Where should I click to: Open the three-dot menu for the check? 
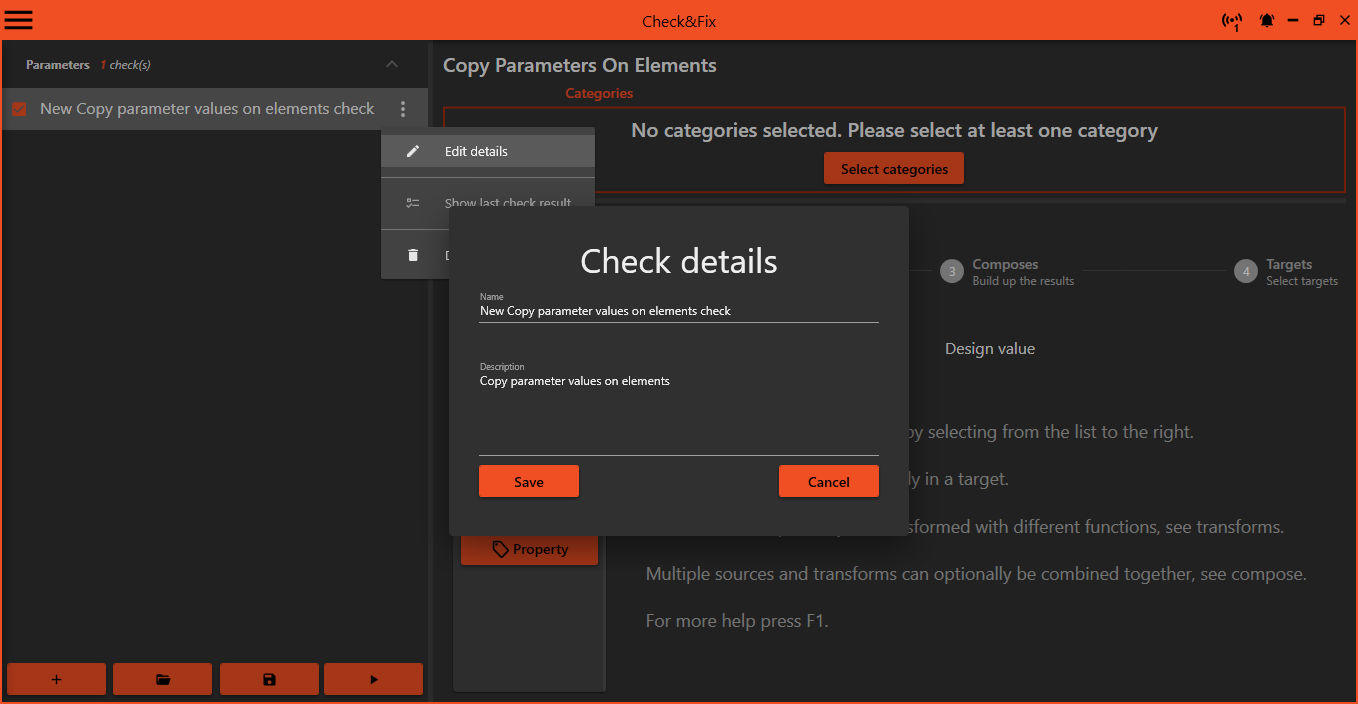click(x=403, y=109)
